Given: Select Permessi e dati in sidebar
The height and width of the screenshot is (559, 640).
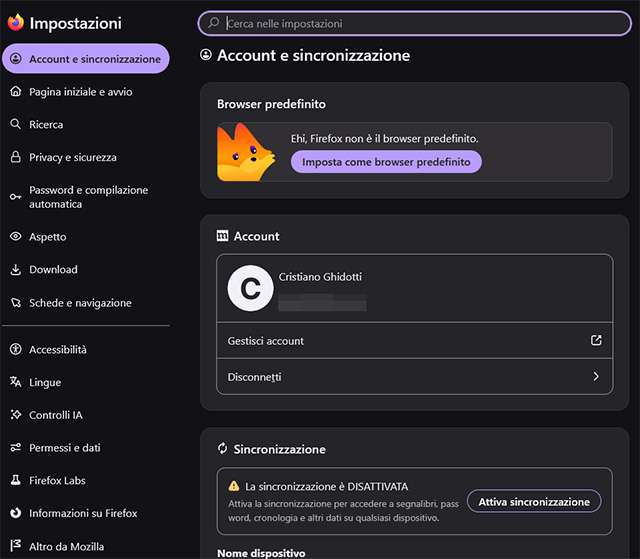Looking at the screenshot, I should (x=85, y=448).
